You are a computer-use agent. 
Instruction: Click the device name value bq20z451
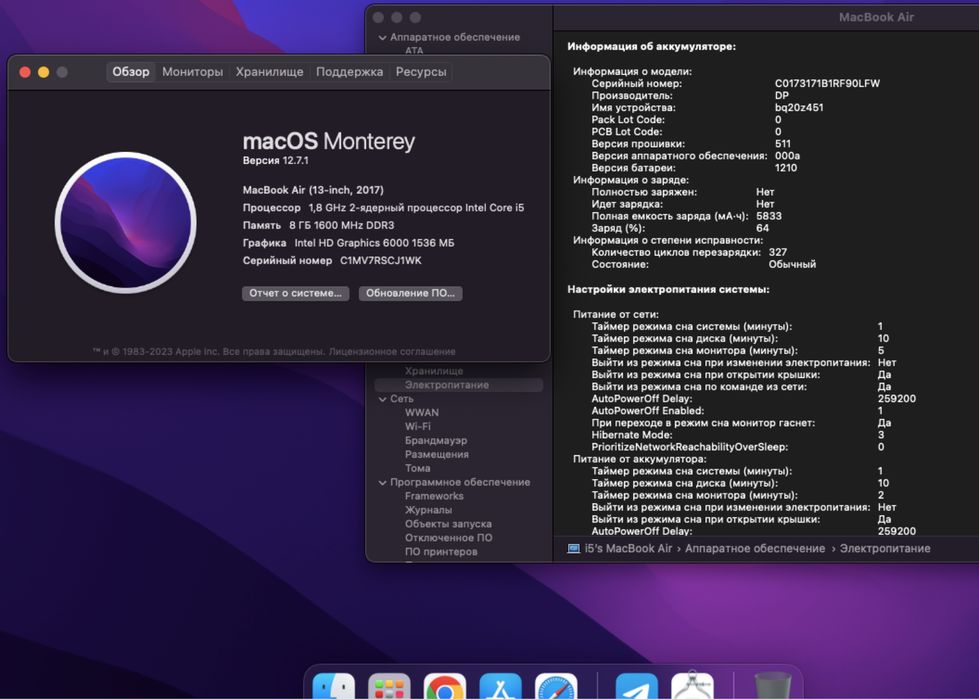point(799,107)
